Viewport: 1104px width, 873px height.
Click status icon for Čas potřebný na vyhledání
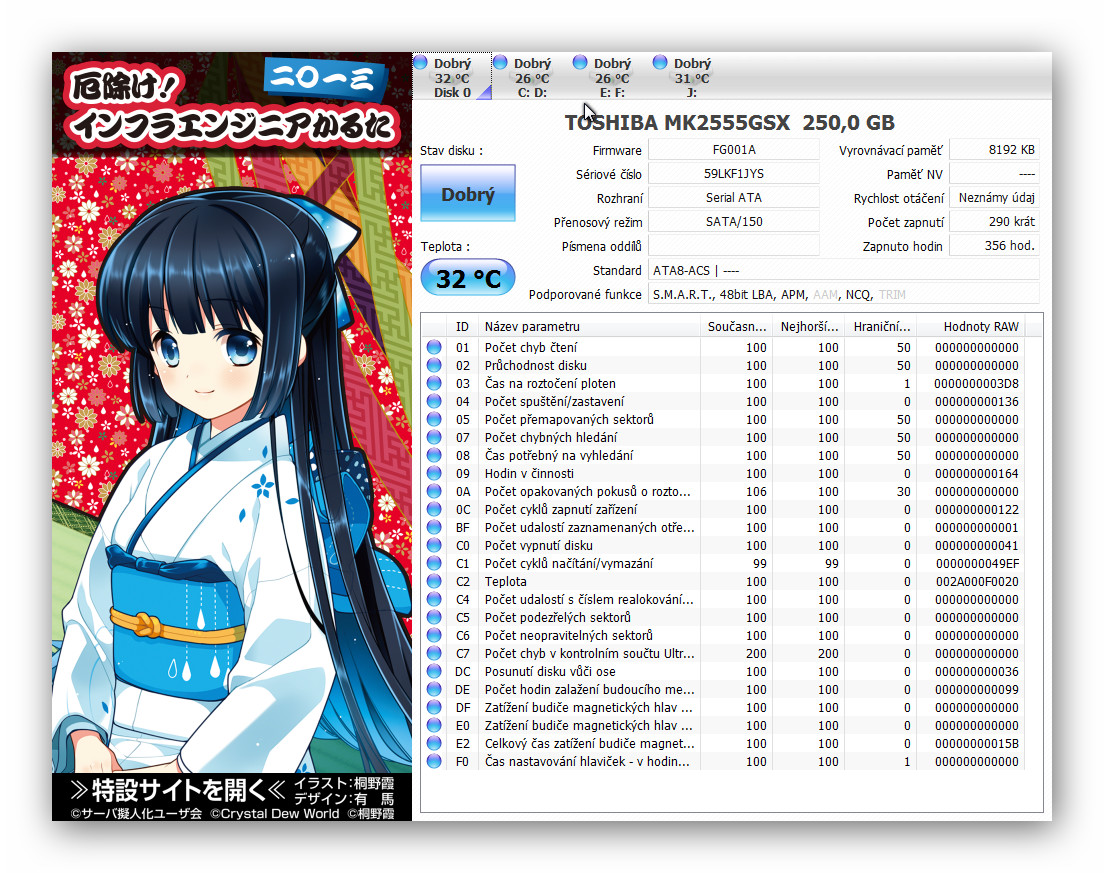pyautogui.click(x=434, y=456)
